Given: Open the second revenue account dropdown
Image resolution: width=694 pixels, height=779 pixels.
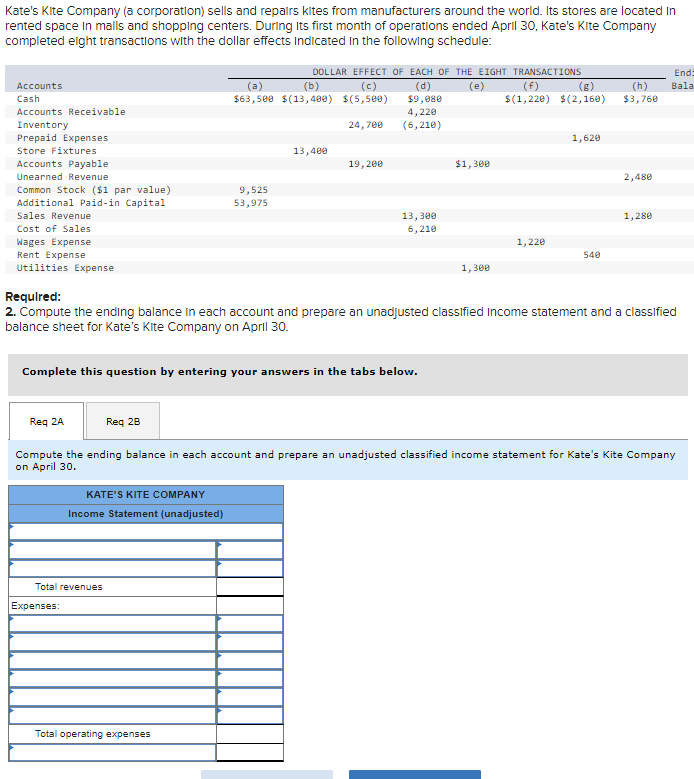Looking at the screenshot, I should (112, 568).
